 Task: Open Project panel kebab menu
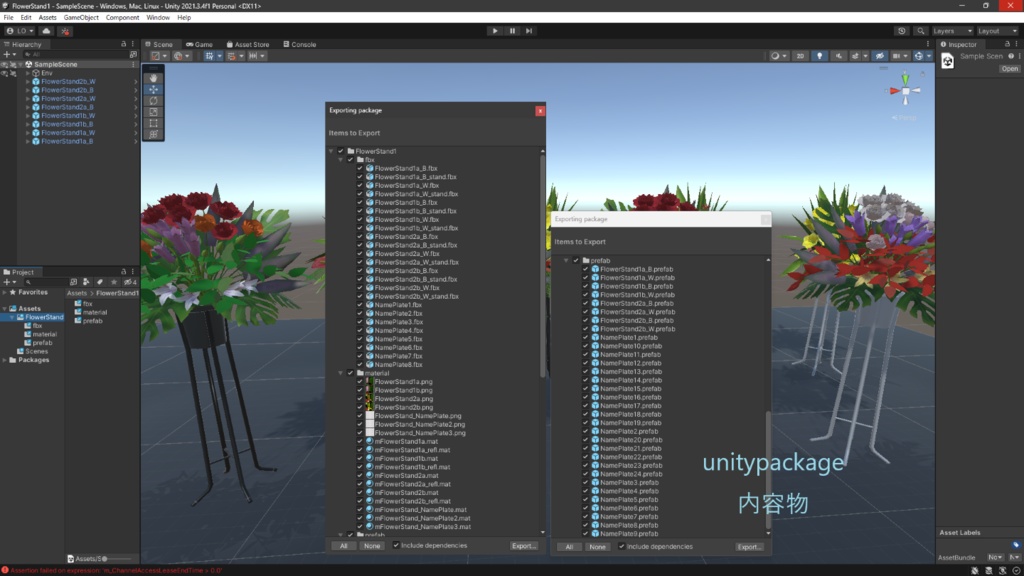(x=133, y=272)
